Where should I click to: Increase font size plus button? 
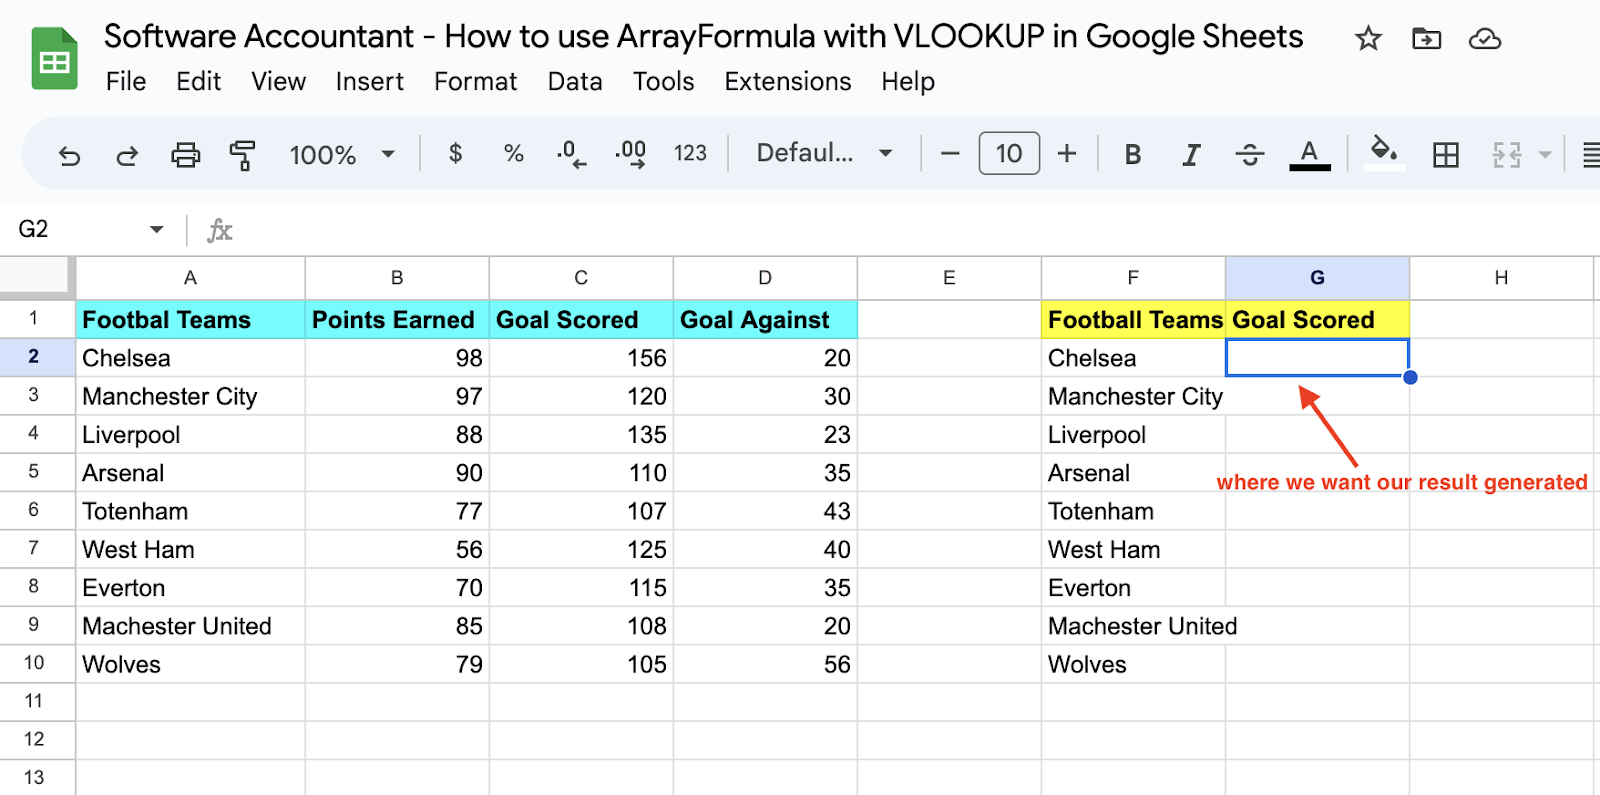[x=1067, y=154]
